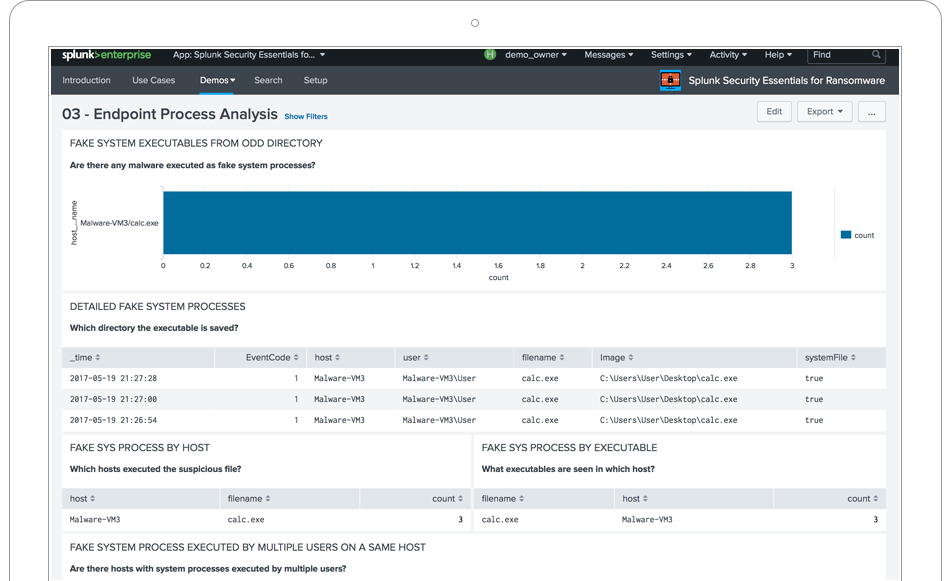Click the search magnifier icon in Find
The height and width of the screenshot is (581, 950).
coord(876,55)
